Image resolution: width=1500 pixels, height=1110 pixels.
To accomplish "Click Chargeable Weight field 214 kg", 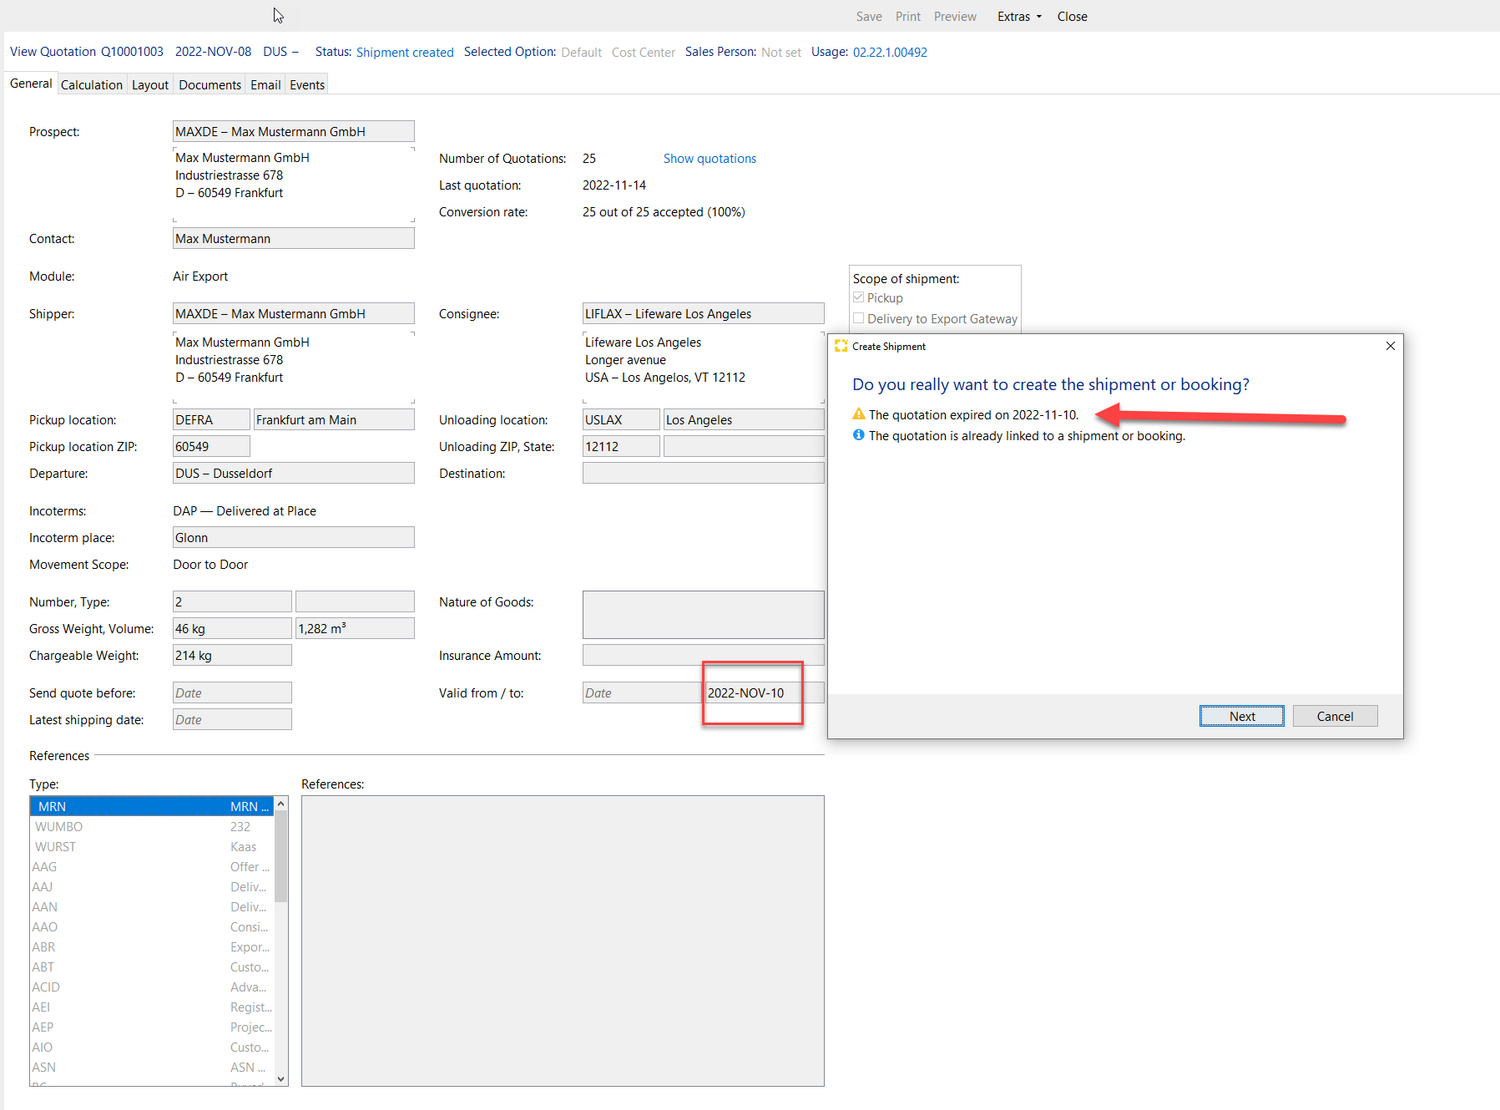I will coord(232,655).
